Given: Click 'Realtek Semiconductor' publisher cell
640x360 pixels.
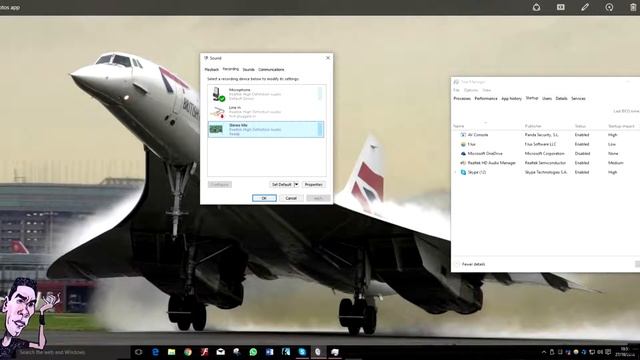Looking at the screenshot, I should (545, 163).
